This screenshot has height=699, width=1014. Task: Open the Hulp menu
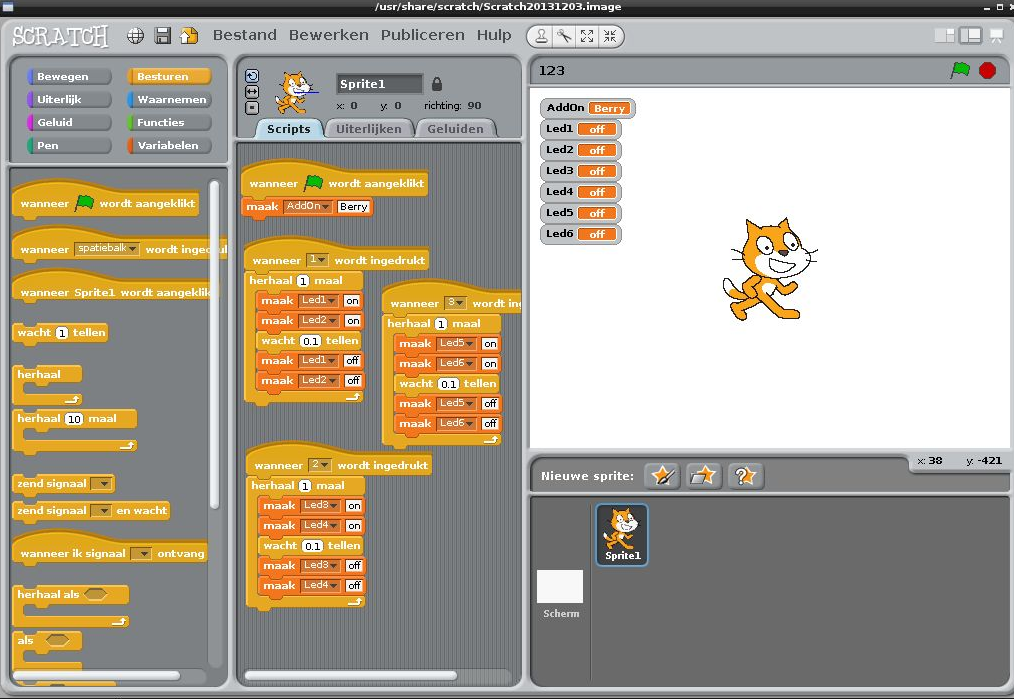[x=494, y=35]
